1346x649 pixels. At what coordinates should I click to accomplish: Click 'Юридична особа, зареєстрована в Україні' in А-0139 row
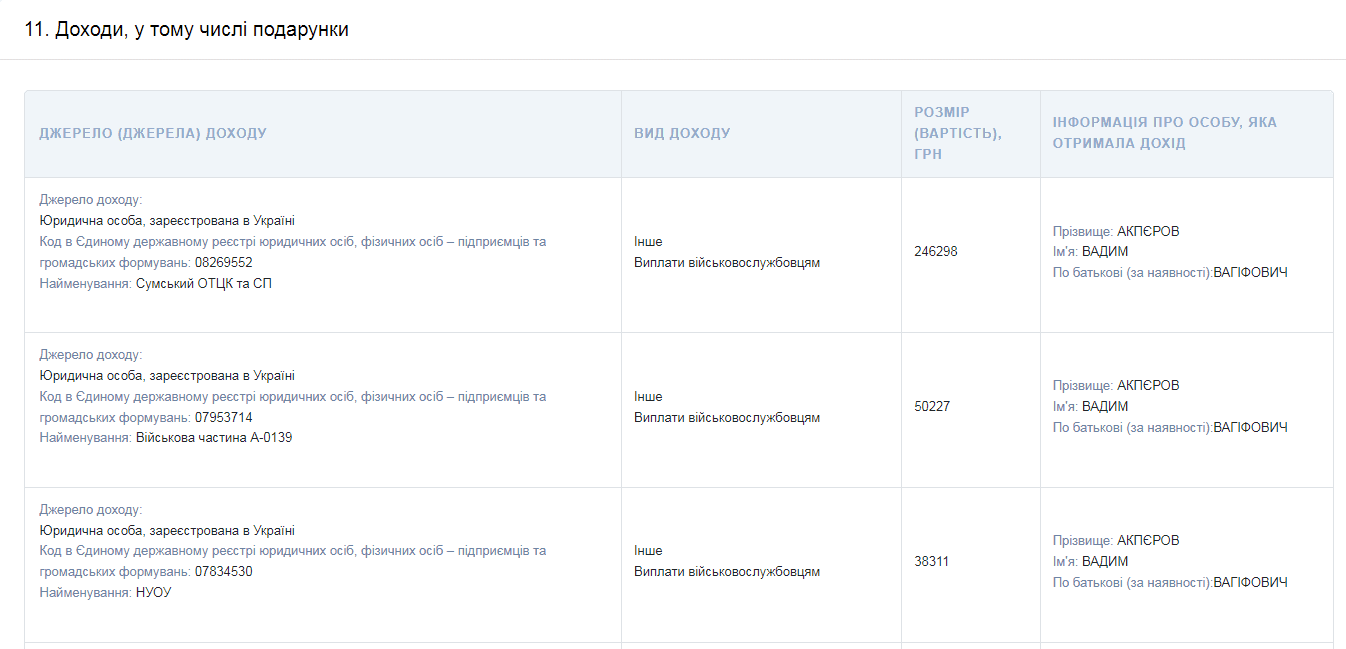pos(167,376)
